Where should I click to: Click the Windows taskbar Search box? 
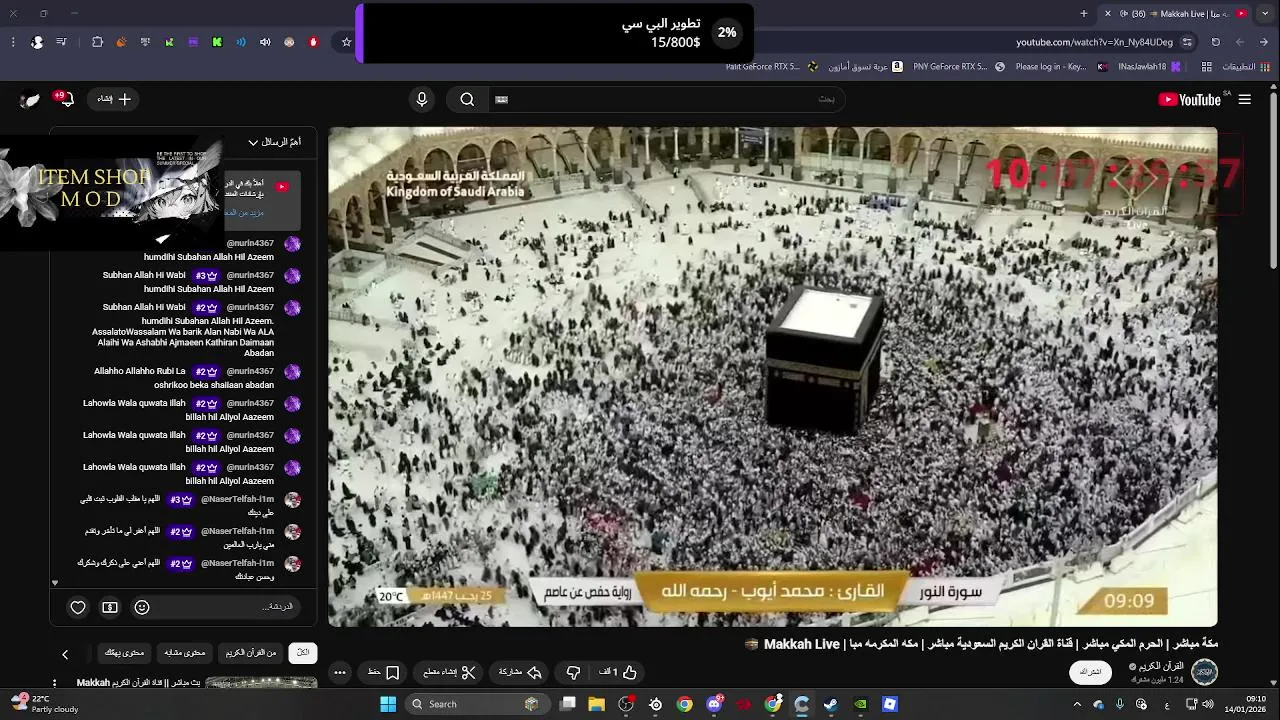[x=476, y=704]
